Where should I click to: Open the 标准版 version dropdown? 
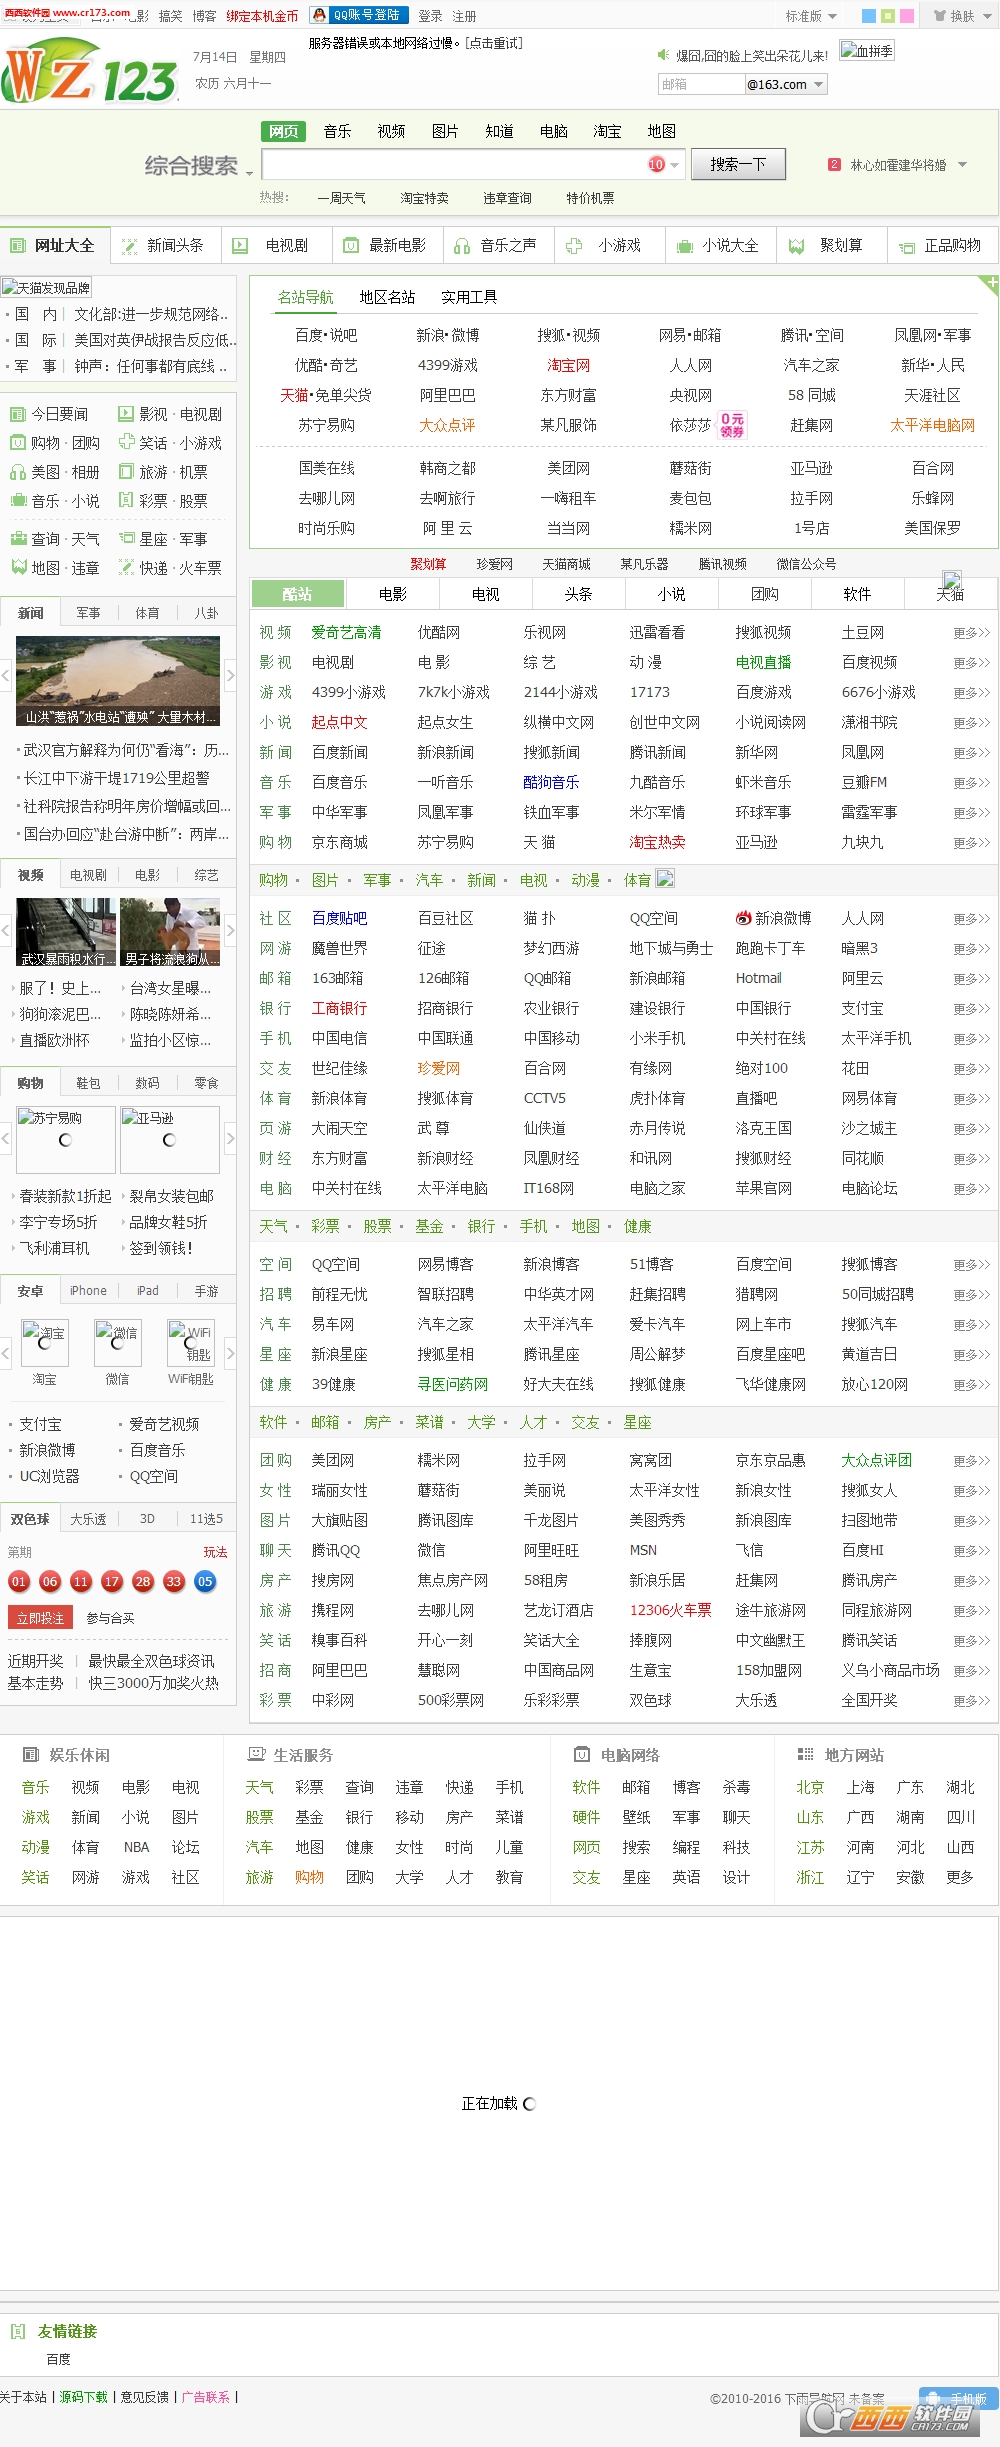click(811, 16)
